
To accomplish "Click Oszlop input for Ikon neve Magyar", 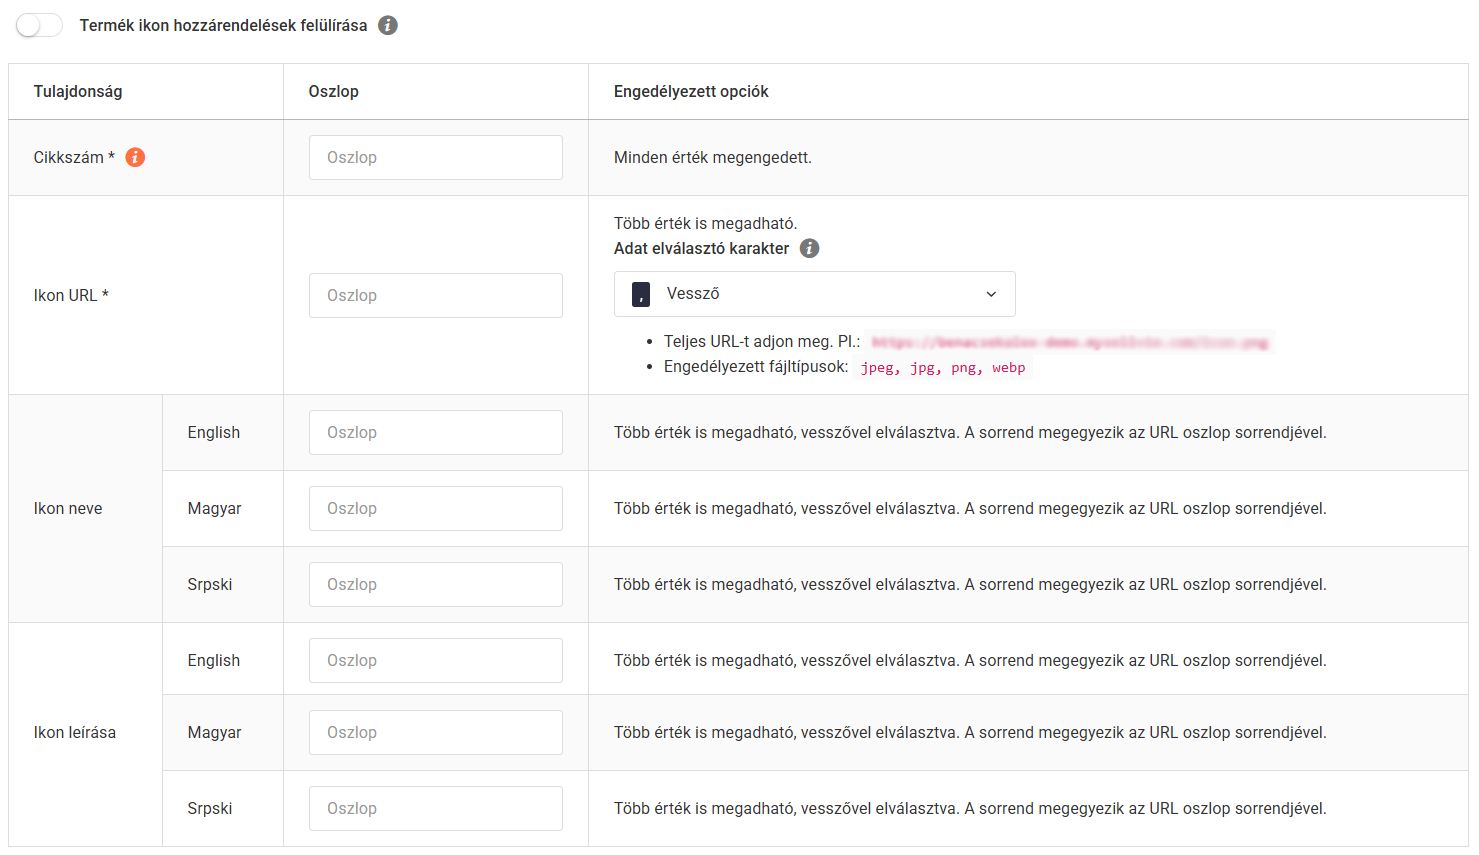I will tap(436, 508).
